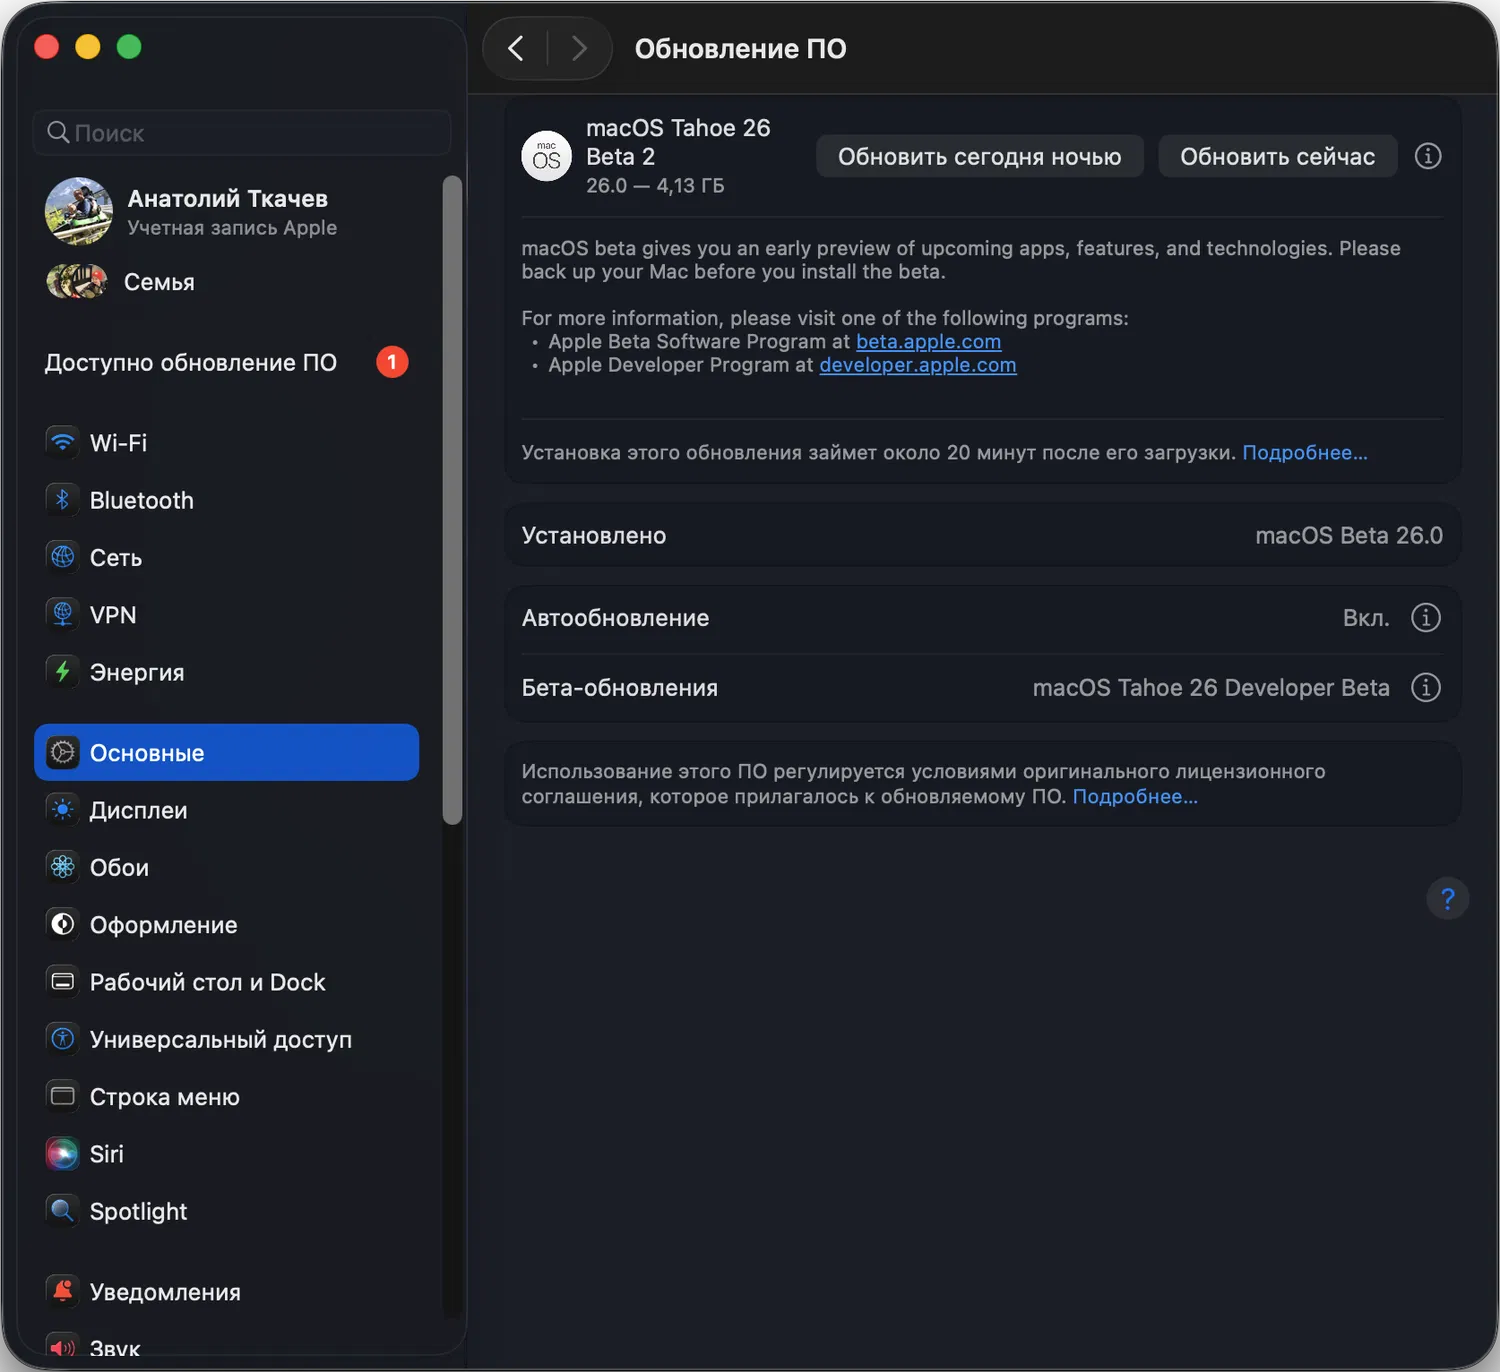Click the sidebar scrollbar thumb
The image size is (1500, 1372).
452,500
